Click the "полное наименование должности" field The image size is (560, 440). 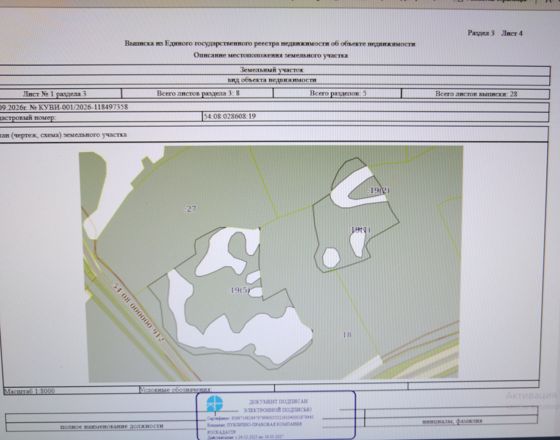tap(112, 426)
